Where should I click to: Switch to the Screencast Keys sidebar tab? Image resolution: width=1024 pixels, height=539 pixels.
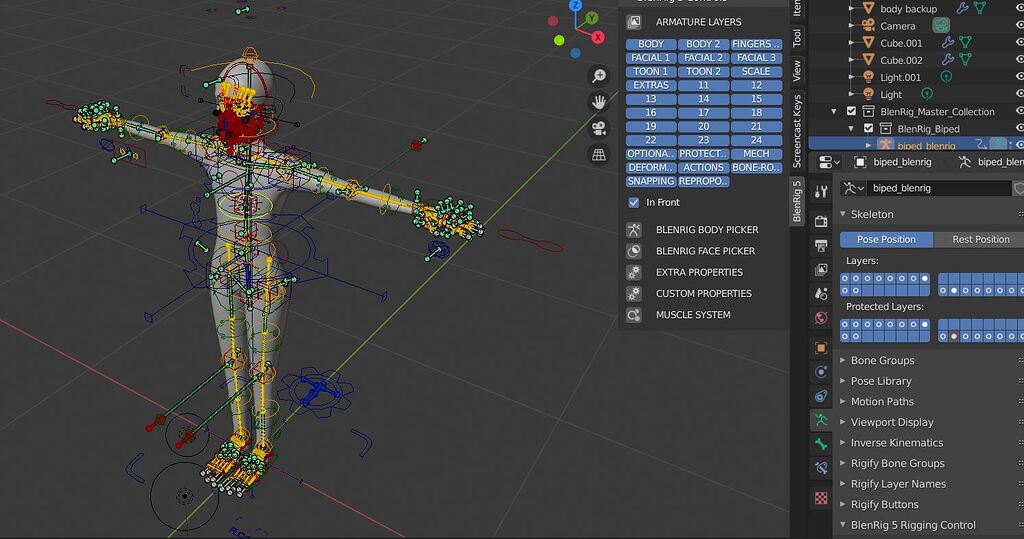click(797, 131)
